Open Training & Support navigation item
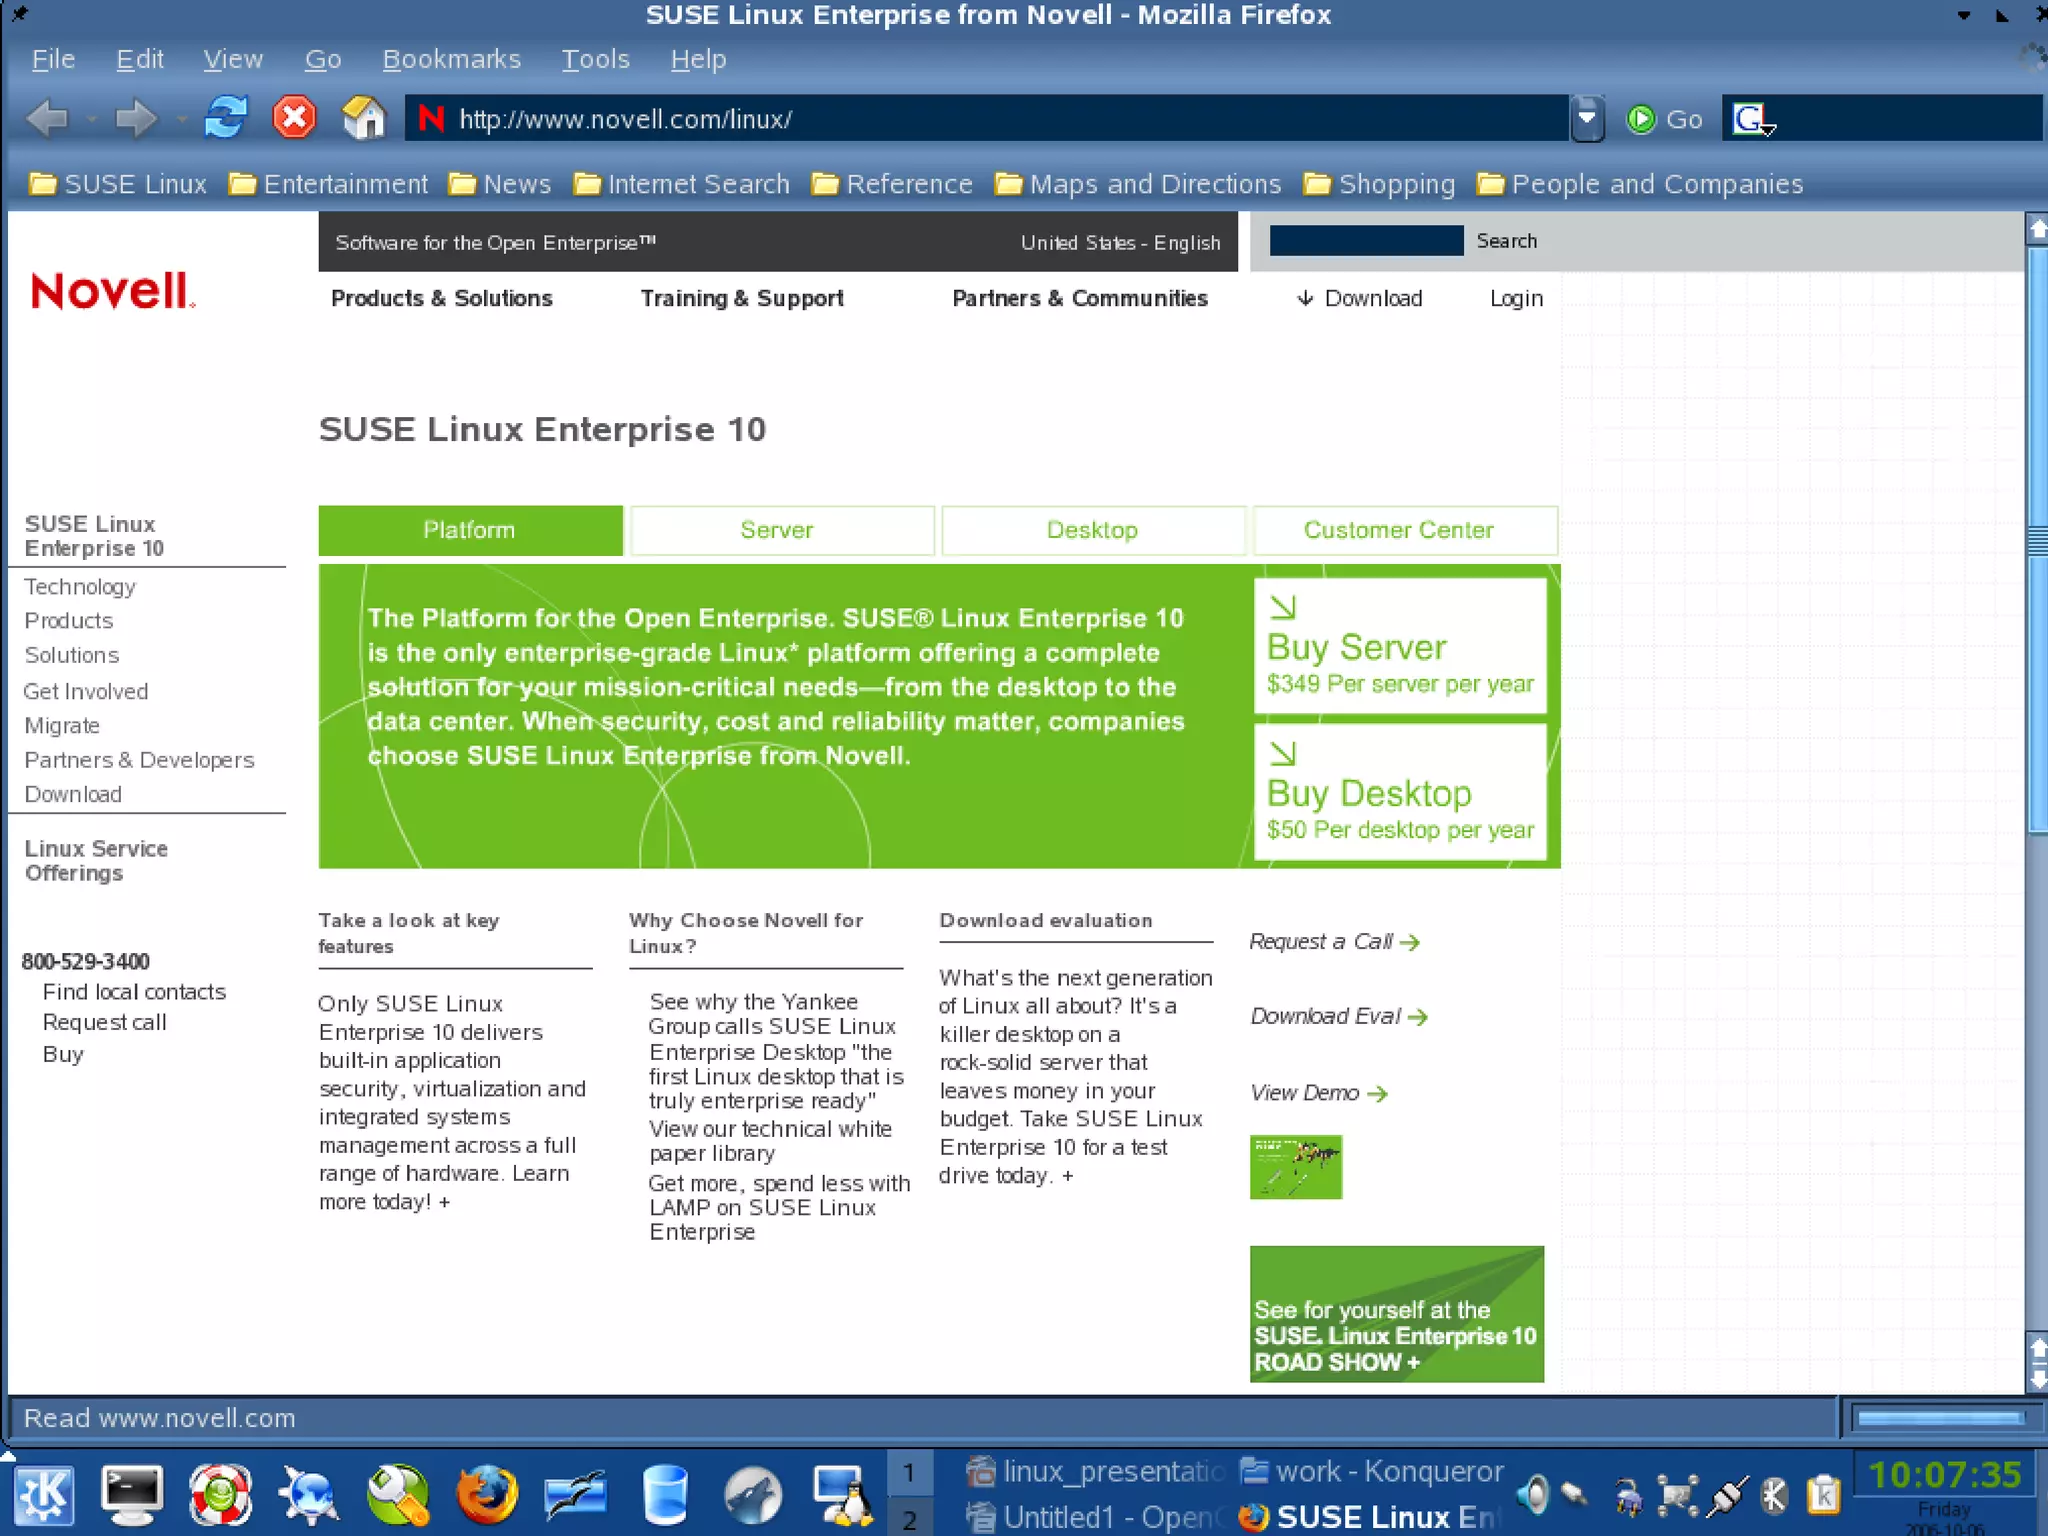The height and width of the screenshot is (1536, 2048). coord(742,298)
